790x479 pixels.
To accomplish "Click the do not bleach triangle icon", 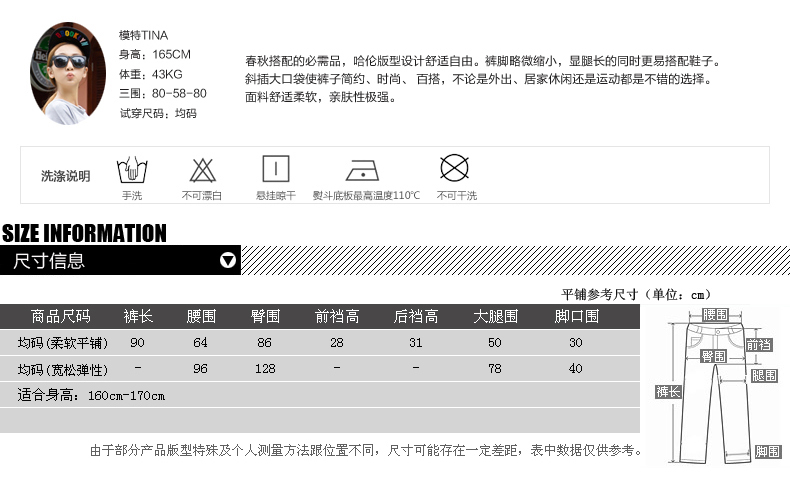I will [202, 168].
